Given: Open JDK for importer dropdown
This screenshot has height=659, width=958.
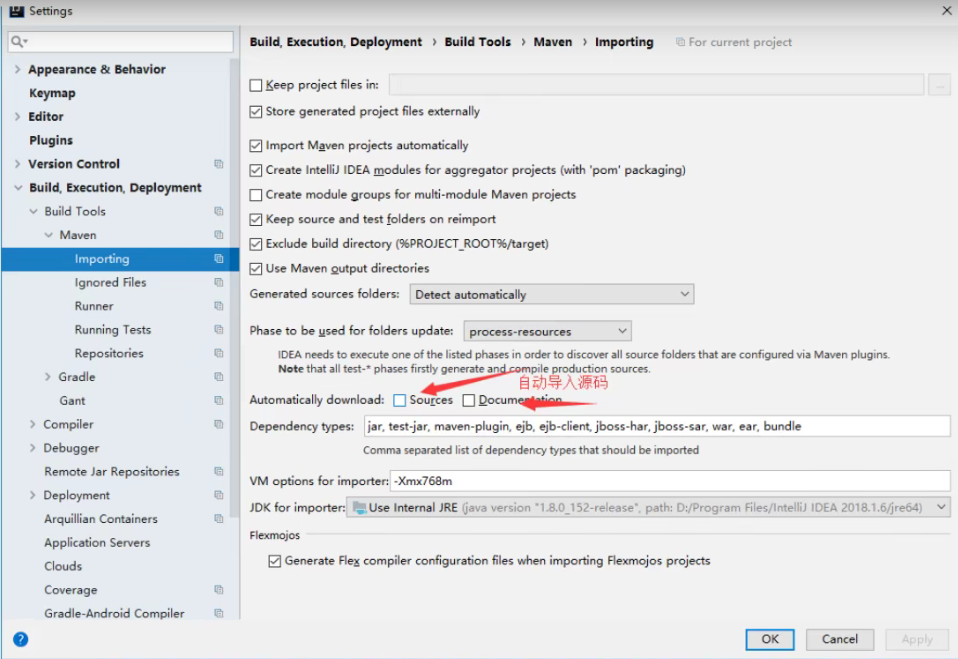Looking at the screenshot, I should coord(648,508).
